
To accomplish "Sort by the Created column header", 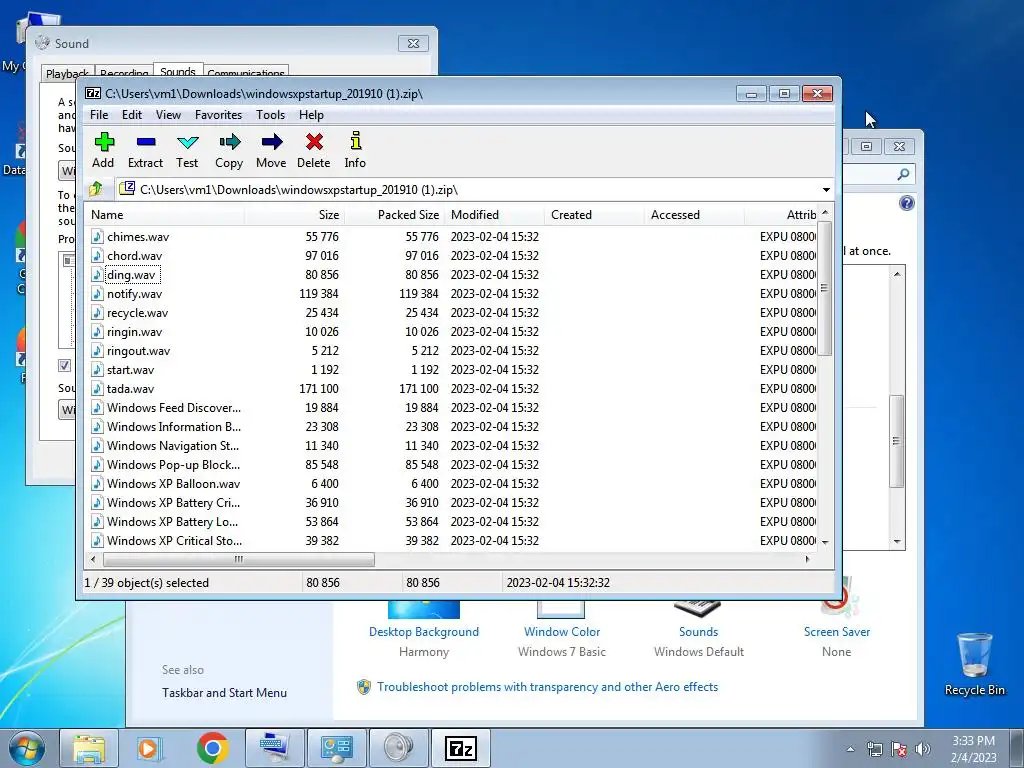I will [594, 215].
